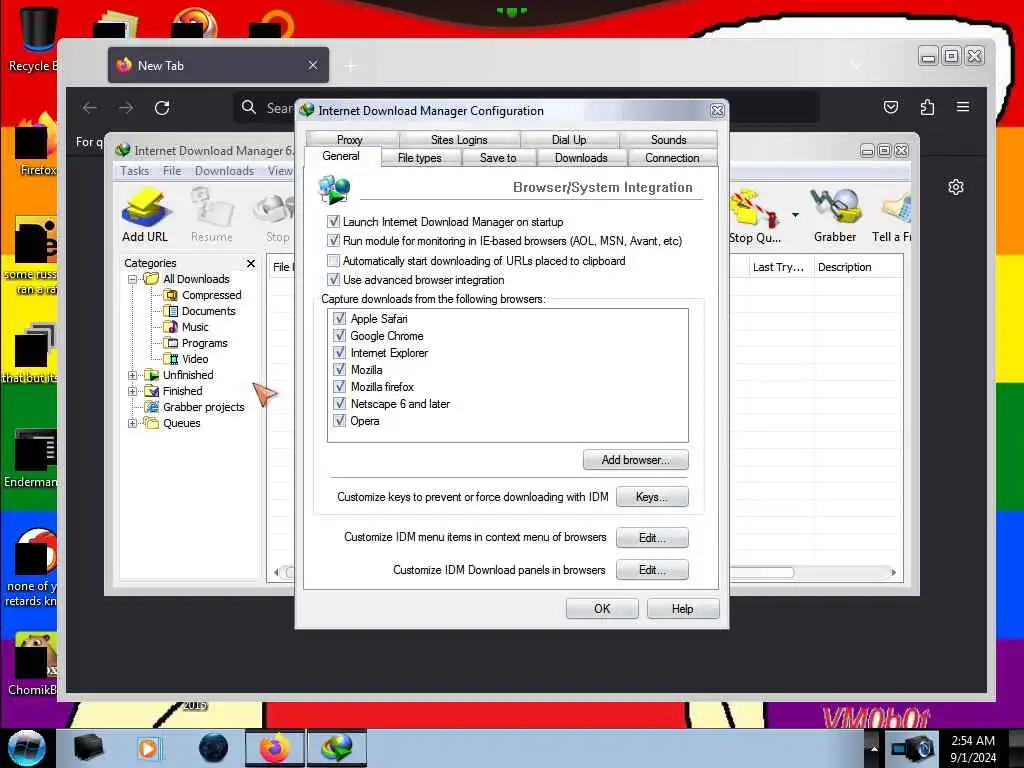This screenshot has width=1024, height=768.
Task: Click the IDM list horizontal scrollbar right arrow
Action: tap(893, 573)
